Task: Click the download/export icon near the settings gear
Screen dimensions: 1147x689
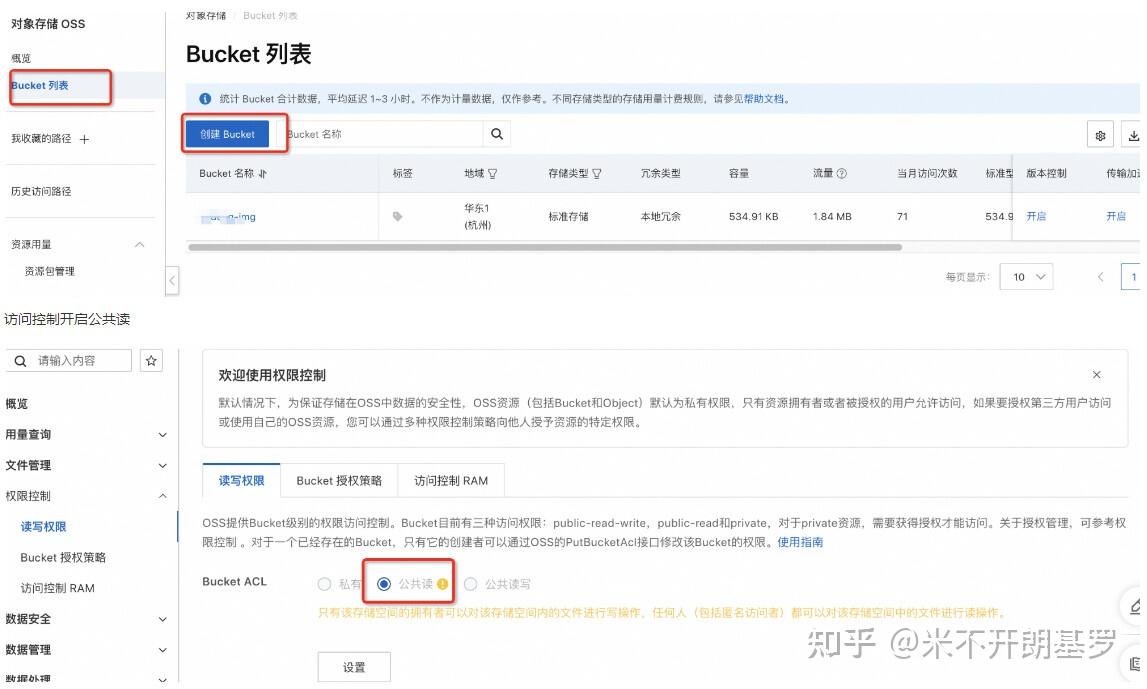Action: coord(1135,136)
